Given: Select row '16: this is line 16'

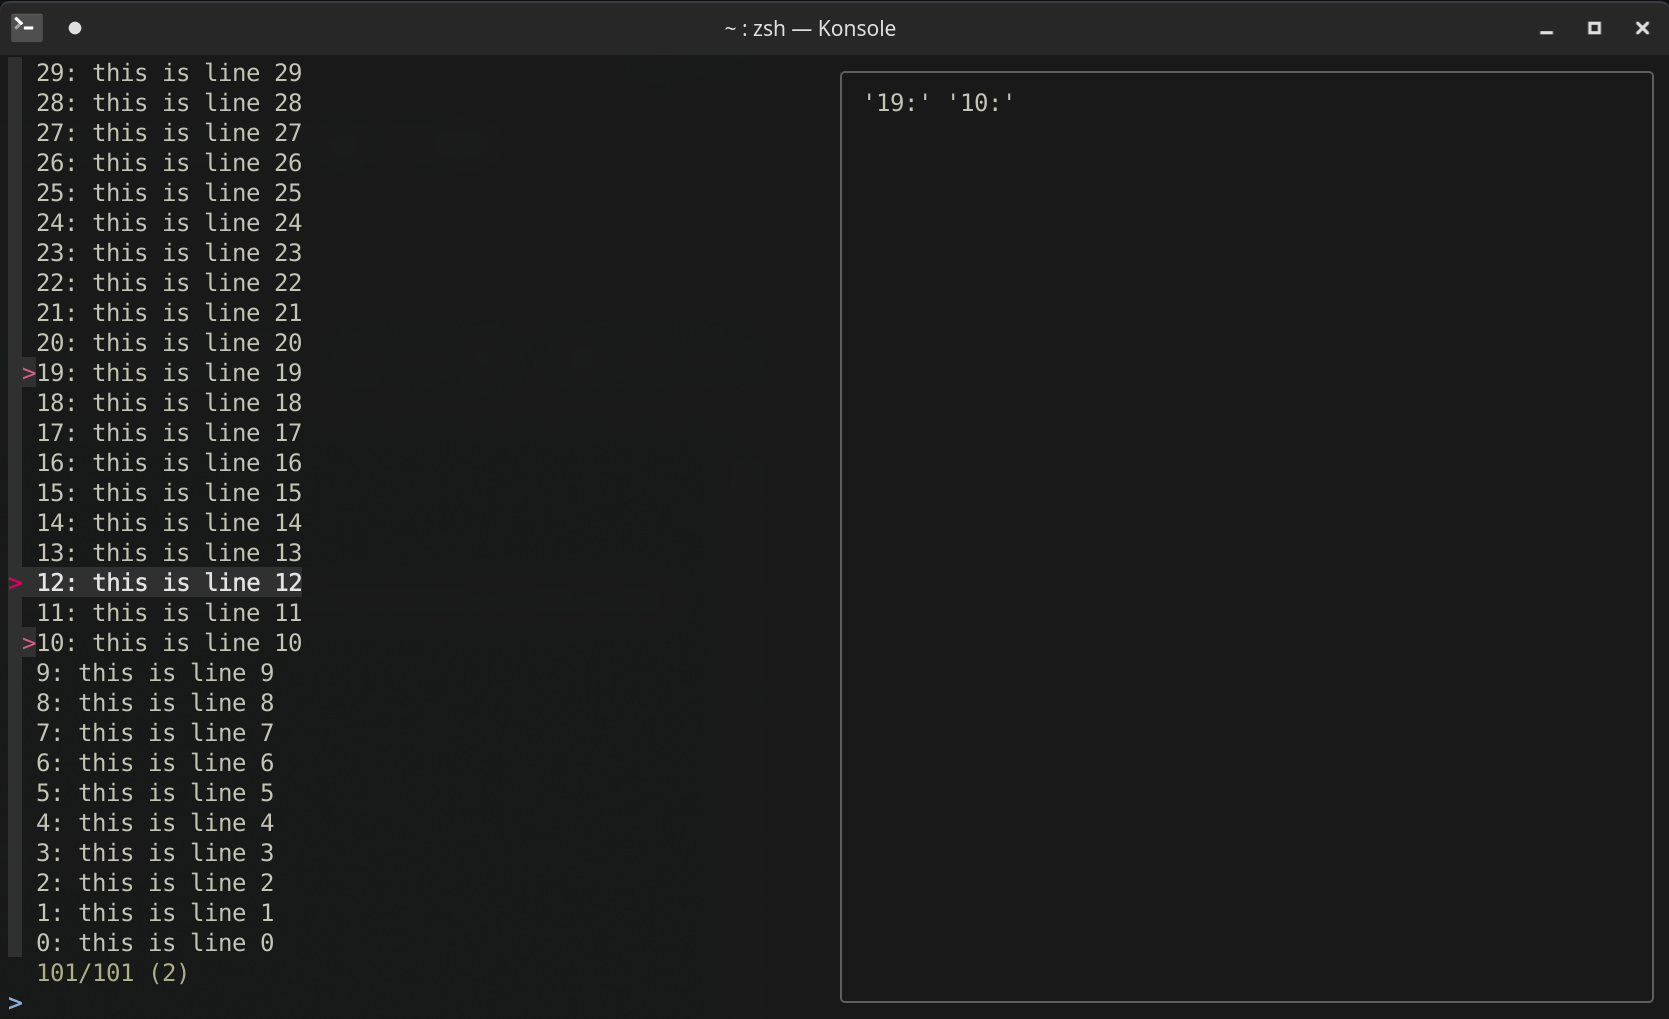Looking at the screenshot, I should pyautogui.click(x=169, y=463).
